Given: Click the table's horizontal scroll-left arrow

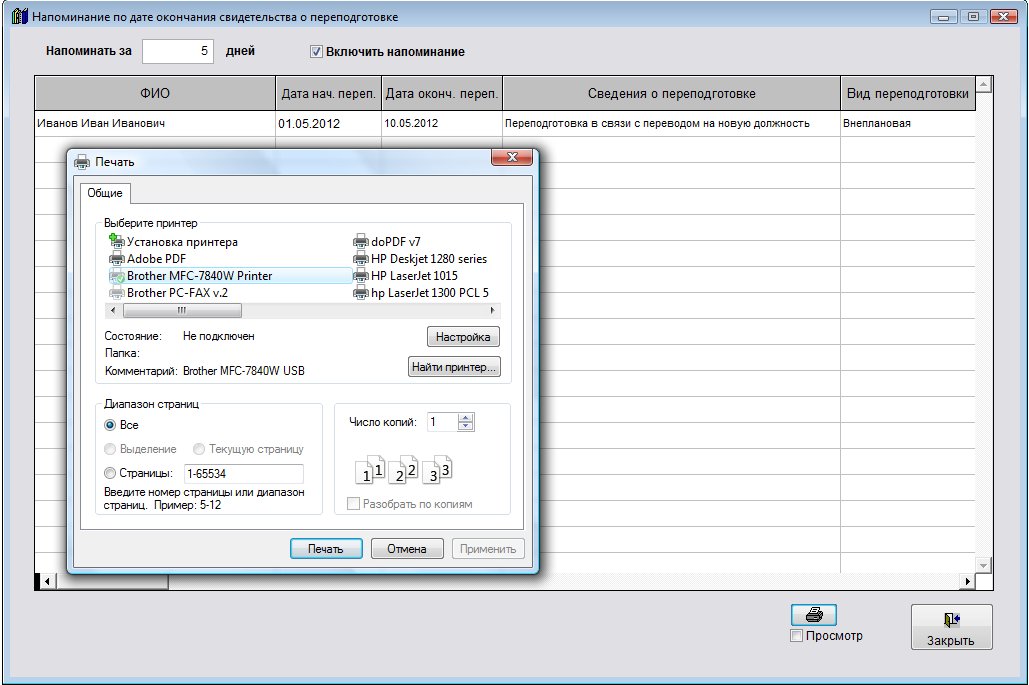Looking at the screenshot, I should (47, 581).
